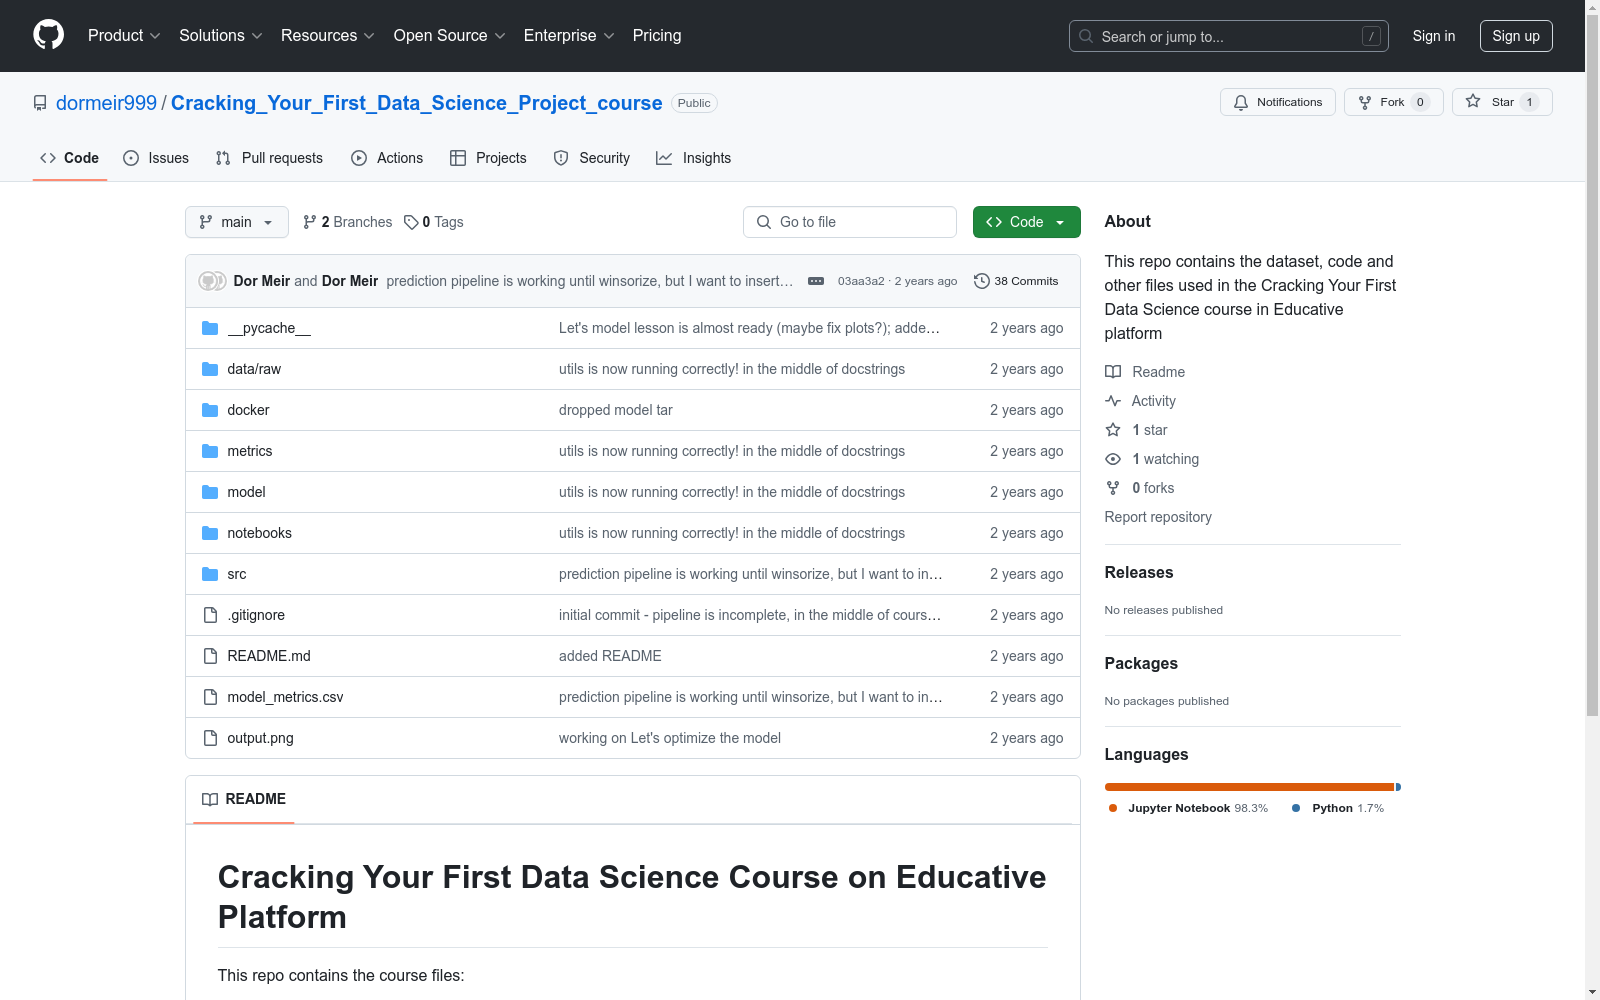Click the README.md file icon
Image resolution: width=1600 pixels, height=1000 pixels.
point(210,656)
